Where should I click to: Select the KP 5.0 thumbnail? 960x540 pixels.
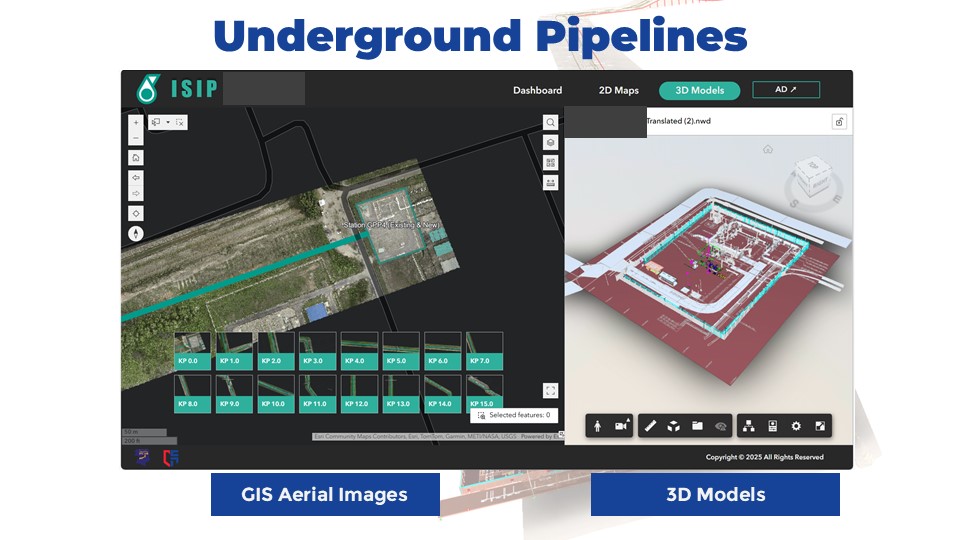401,351
